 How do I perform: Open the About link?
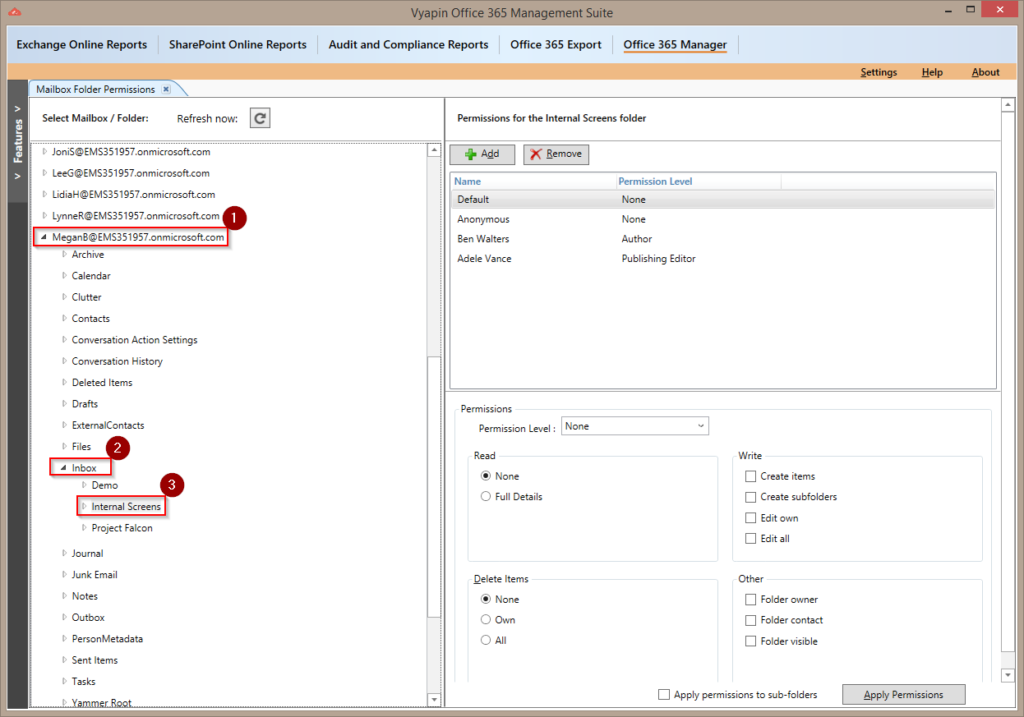tap(985, 72)
